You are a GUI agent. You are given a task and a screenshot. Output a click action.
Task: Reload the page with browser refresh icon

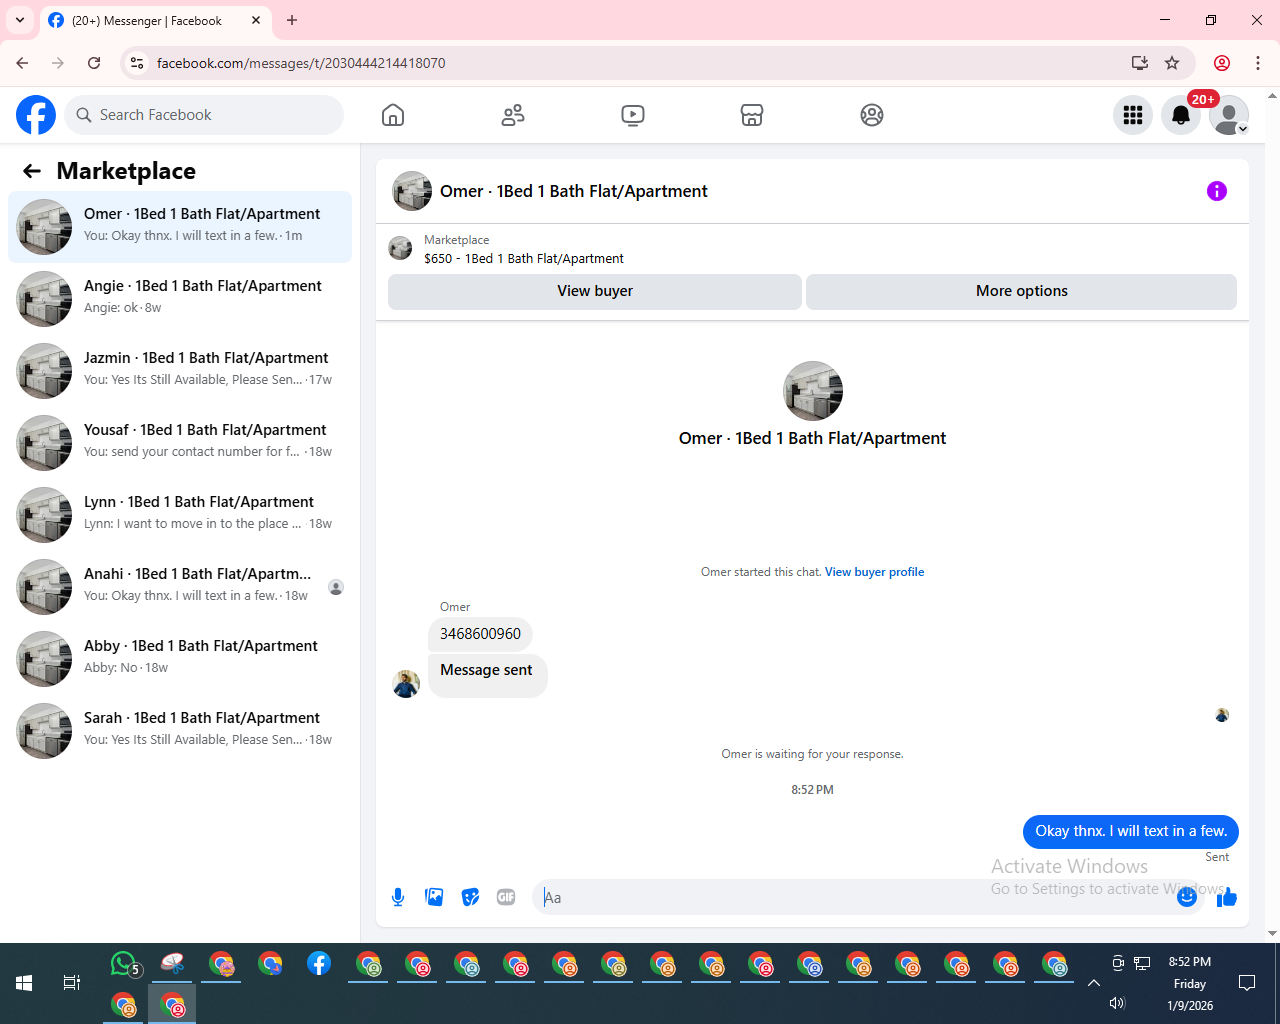pyautogui.click(x=94, y=63)
